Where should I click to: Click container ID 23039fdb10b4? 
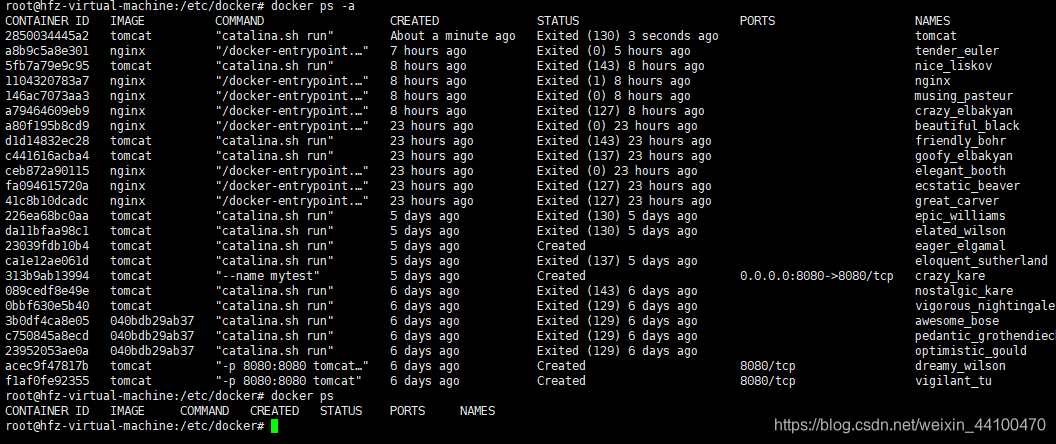pos(47,246)
